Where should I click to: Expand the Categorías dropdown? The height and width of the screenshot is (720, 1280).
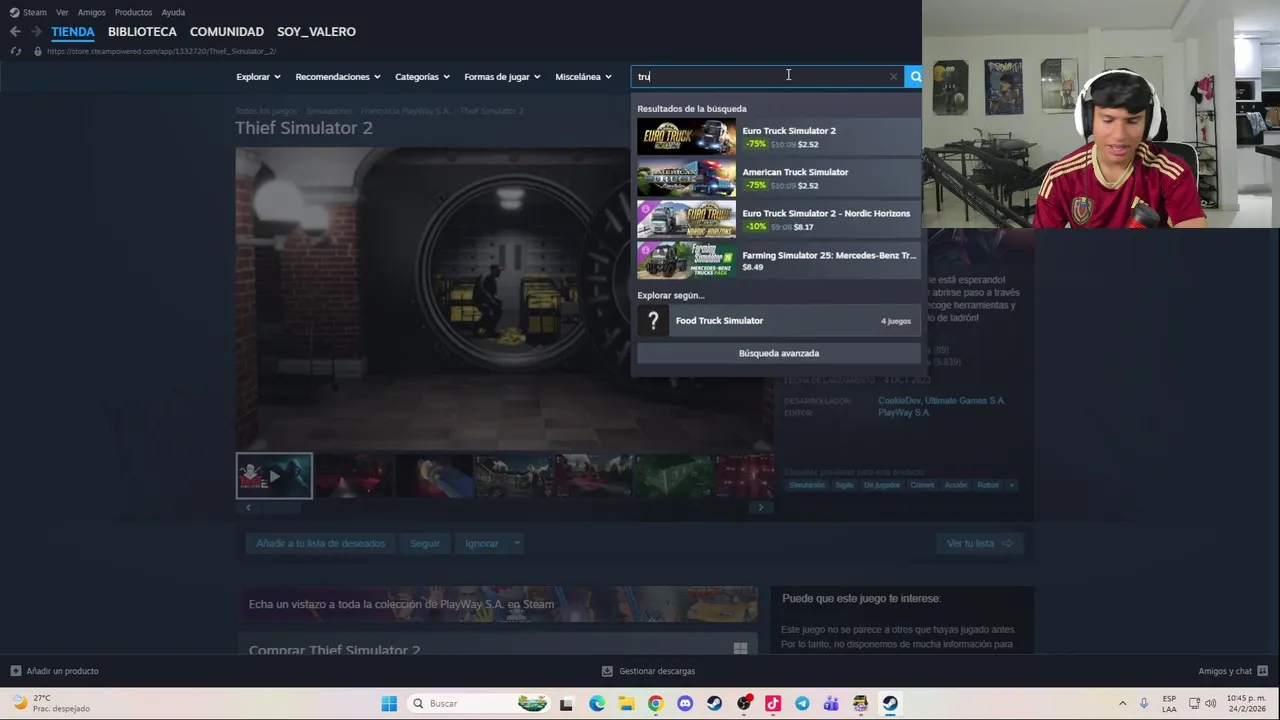tap(422, 77)
